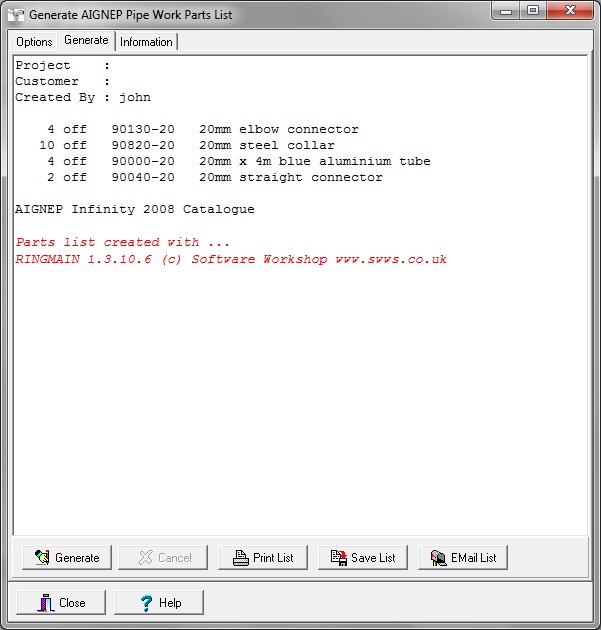
Task: Send the parts list via EMail List
Action: pyautogui.click(x=463, y=557)
